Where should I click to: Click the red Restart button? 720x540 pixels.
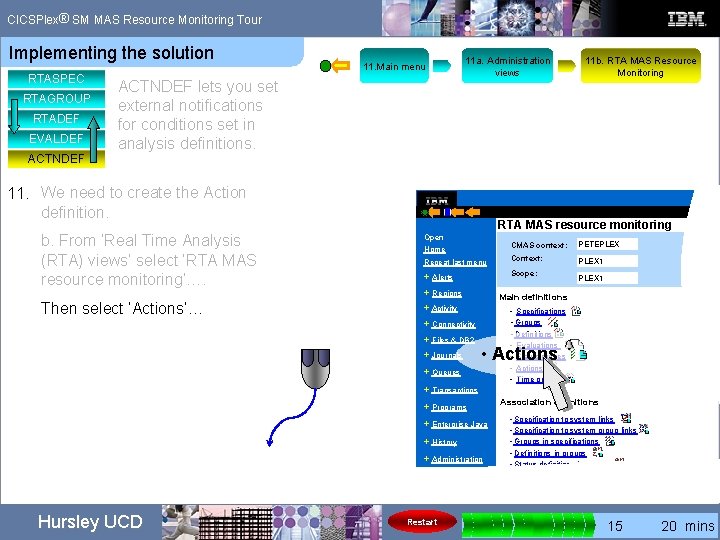[x=422, y=522]
